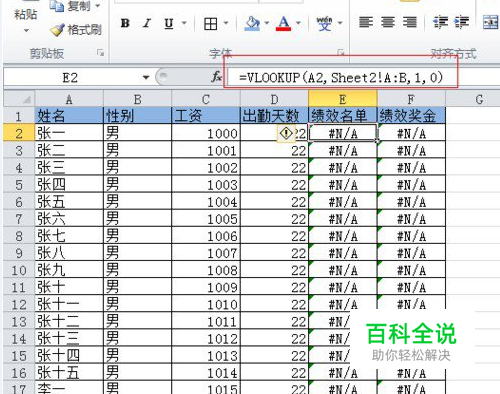
Task: Select cell containing 张一
Action: click(69, 133)
